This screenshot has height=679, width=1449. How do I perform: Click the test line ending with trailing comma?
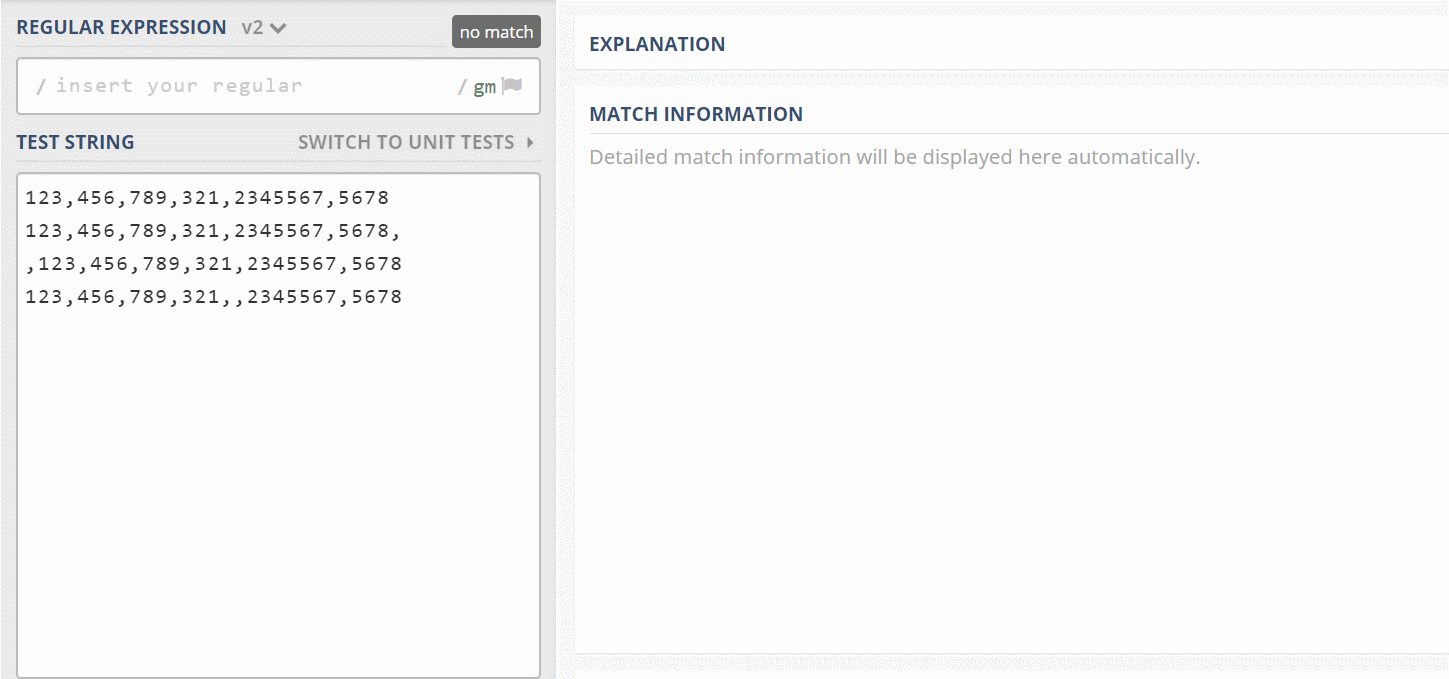pos(213,231)
